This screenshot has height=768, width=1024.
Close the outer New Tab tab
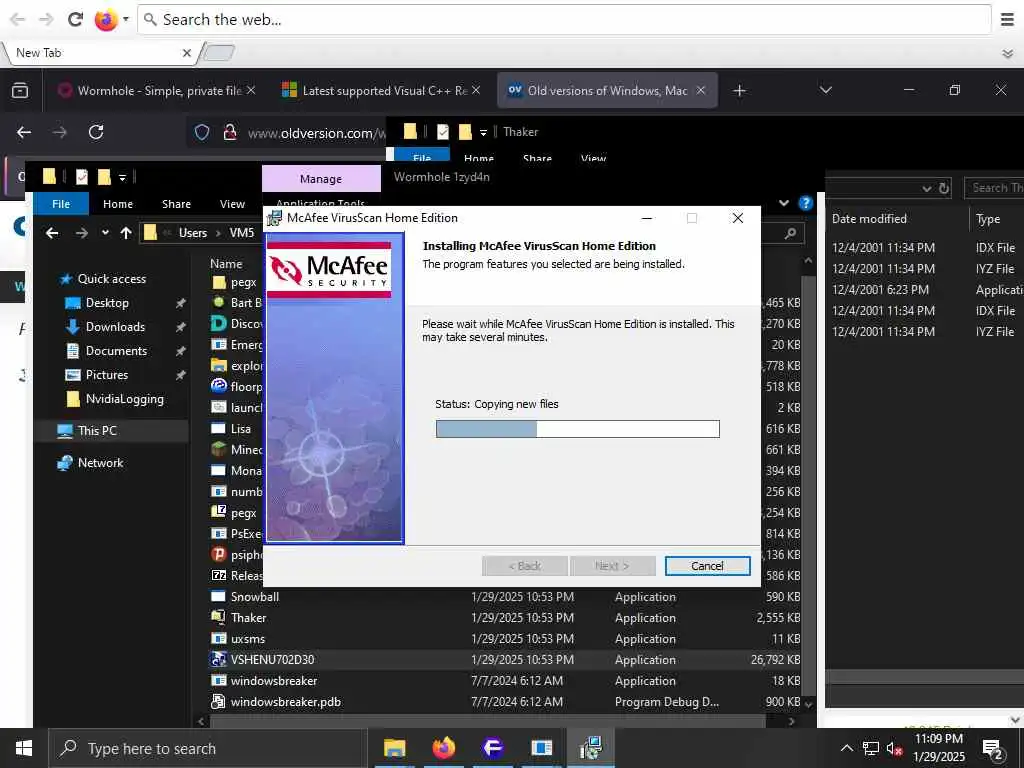[x=187, y=53]
